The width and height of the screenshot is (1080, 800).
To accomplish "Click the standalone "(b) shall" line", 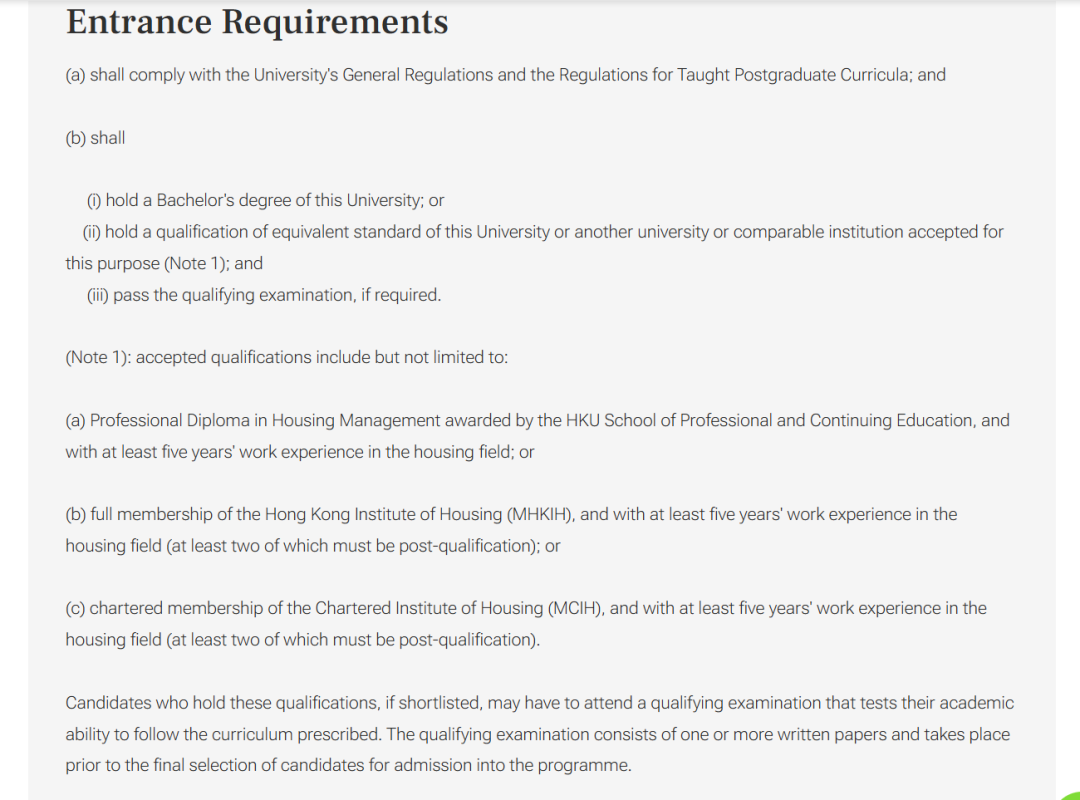I will [x=96, y=138].
